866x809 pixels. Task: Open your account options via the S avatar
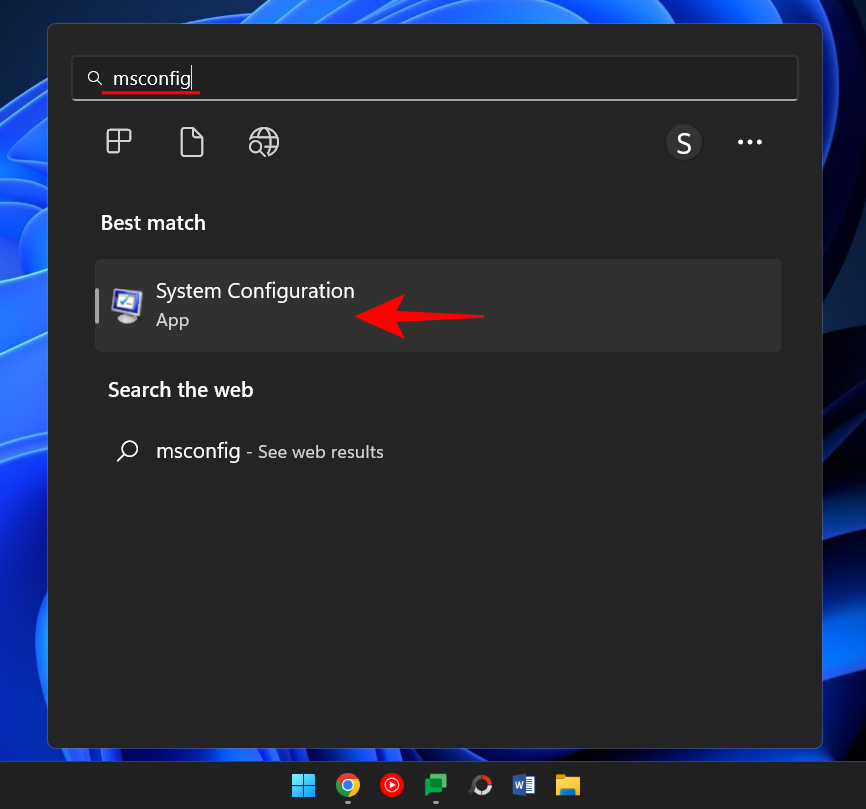(x=684, y=141)
